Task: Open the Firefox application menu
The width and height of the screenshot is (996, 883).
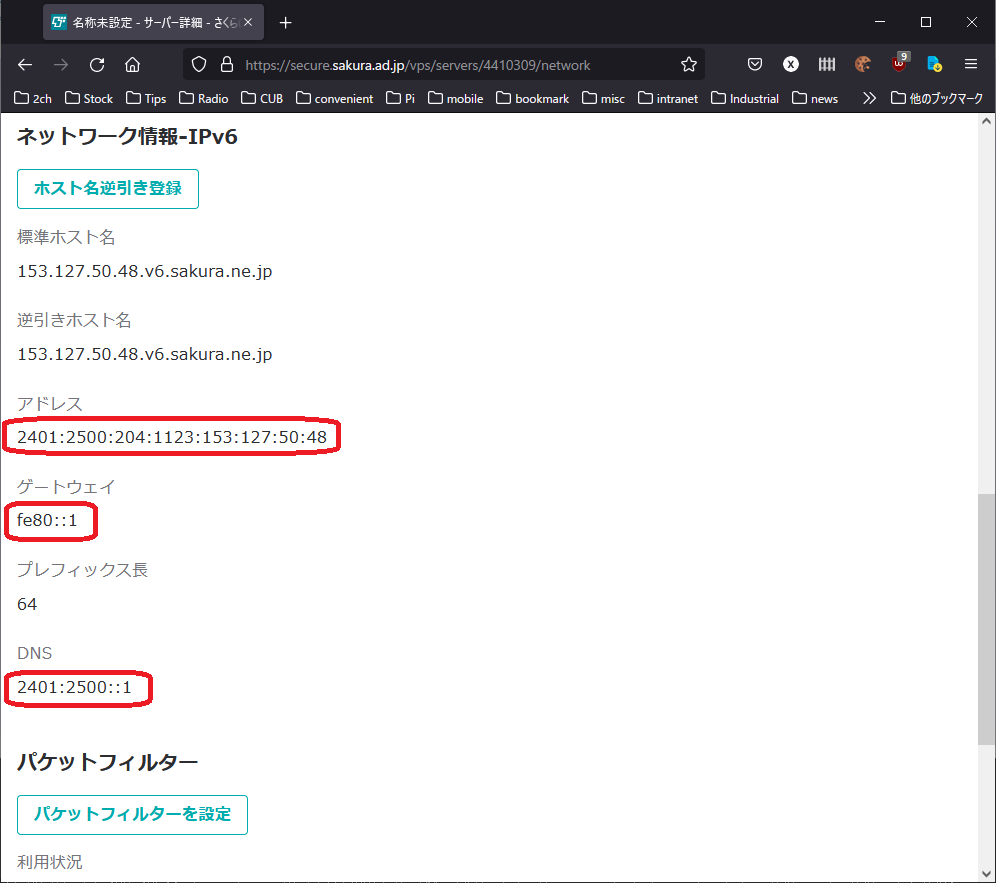Action: [x=971, y=64]
